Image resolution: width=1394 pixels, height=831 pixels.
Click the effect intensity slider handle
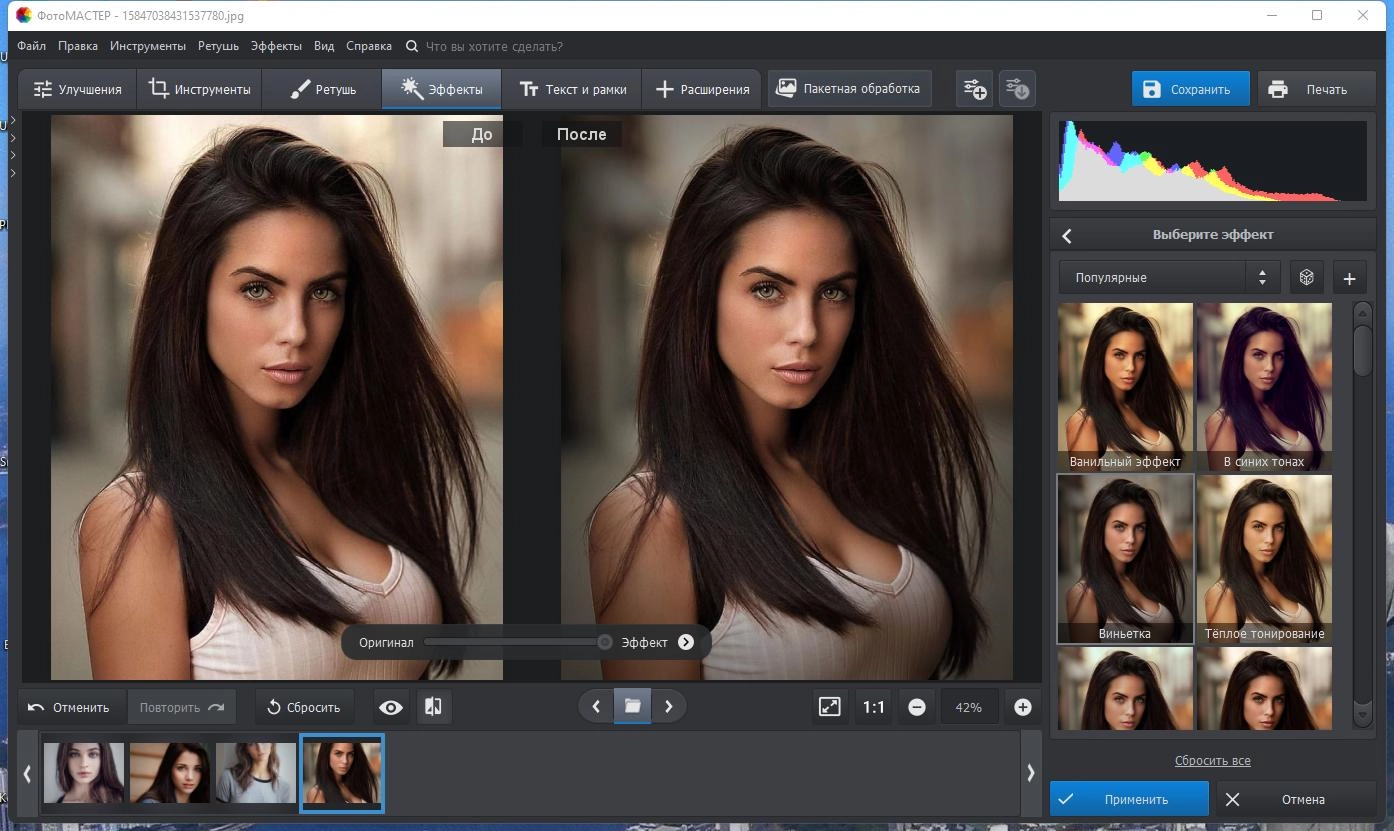pyautogui.click(x=605, y=642)
